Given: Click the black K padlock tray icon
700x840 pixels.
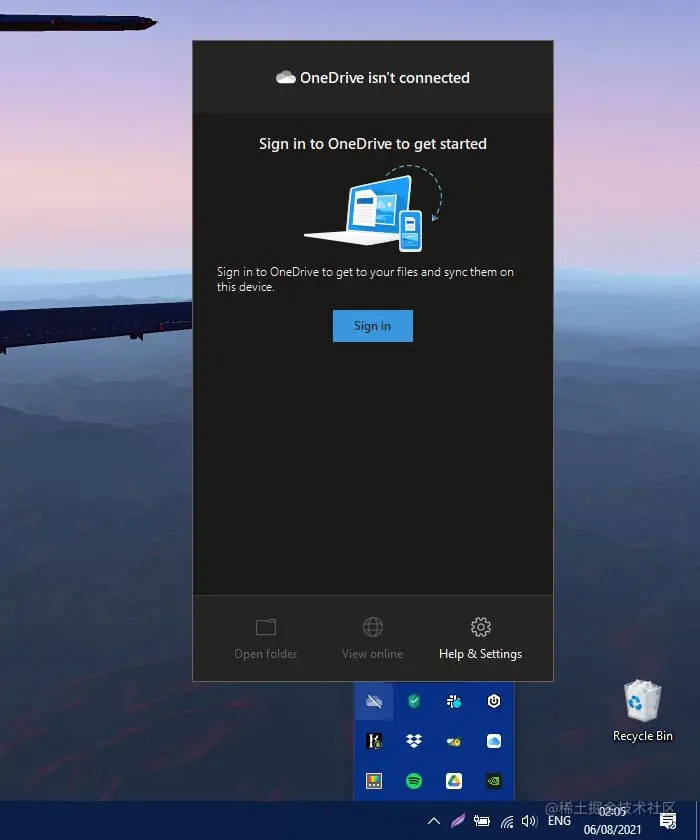Looking at the screenshot, I should (x=374, y=741).
